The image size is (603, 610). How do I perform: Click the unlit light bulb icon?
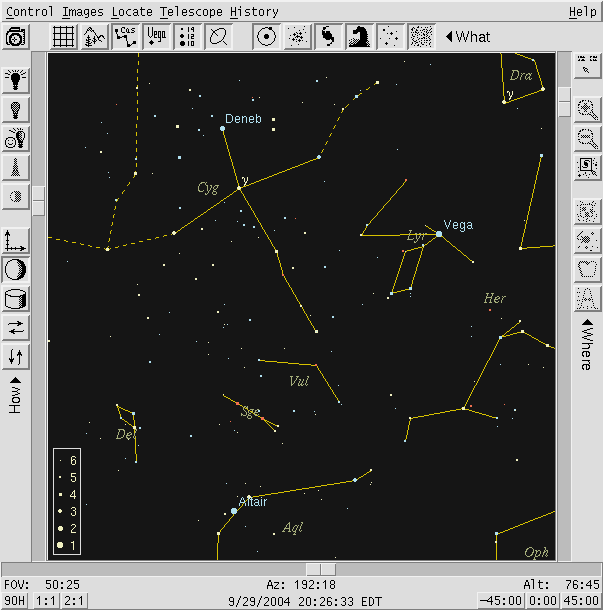pyautogui.click(x=16, y=109)
